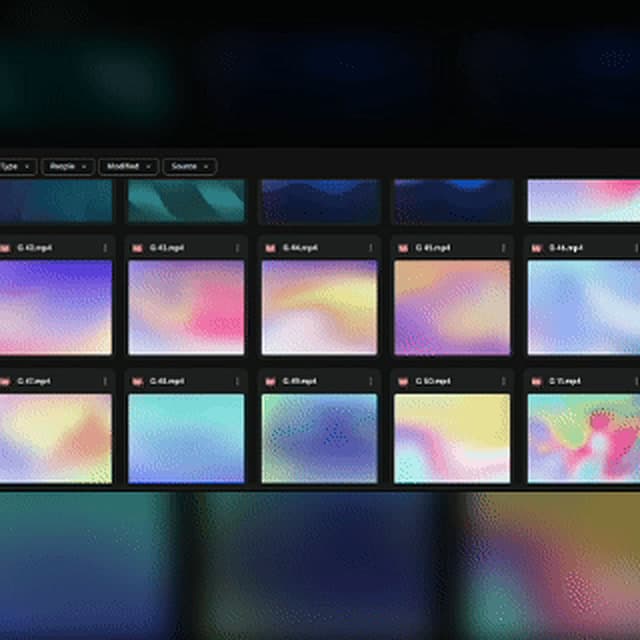Click the video file icon beside G 50.mp4
640x640 pixels.
click(403, 382)
